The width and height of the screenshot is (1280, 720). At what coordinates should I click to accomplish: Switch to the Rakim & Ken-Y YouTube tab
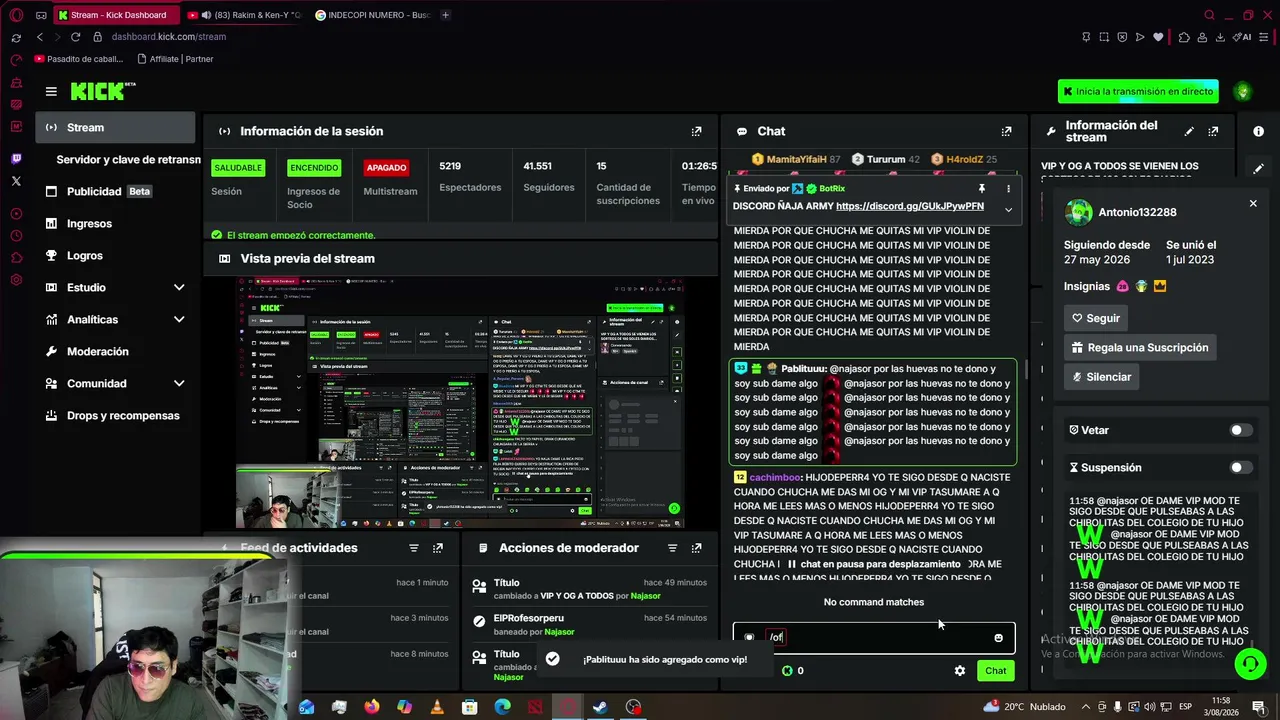pos(244,15)
